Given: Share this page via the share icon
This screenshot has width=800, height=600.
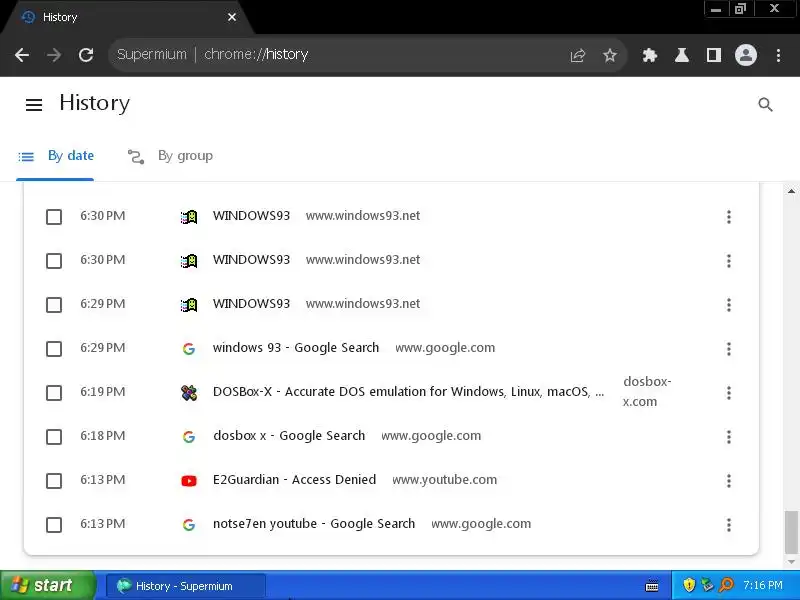Looking at the screenshot, I should pyautogui.click(x=578, y=55).
